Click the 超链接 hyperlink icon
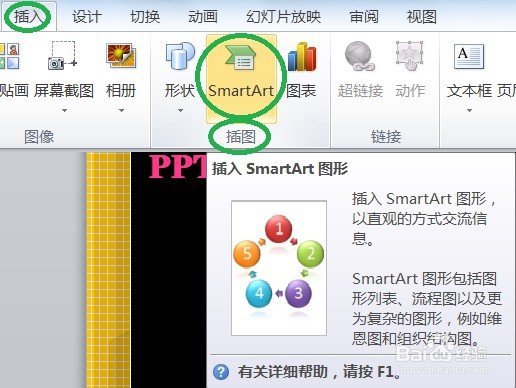 pos(360,56)
